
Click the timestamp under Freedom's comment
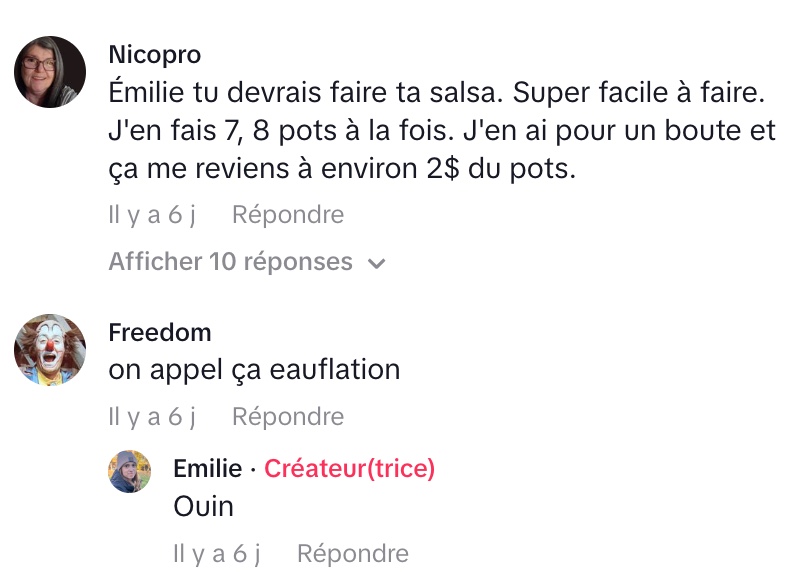152,417
